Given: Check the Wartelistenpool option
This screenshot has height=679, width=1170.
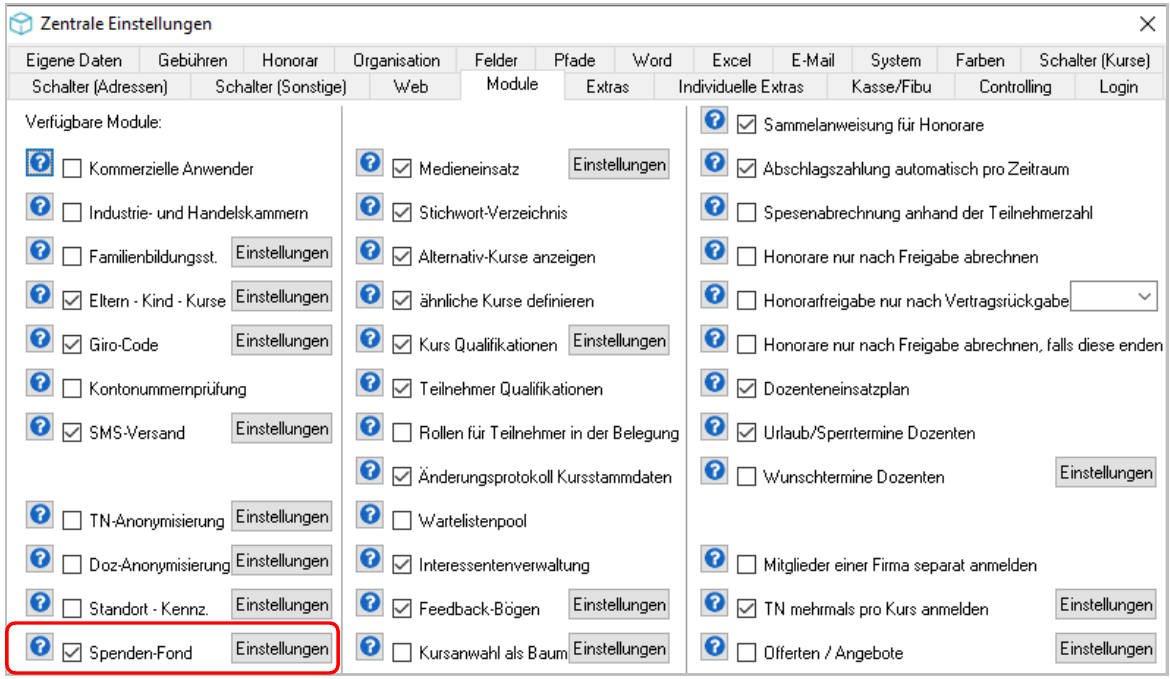Looking at the screenshot, I should point(402,521).
